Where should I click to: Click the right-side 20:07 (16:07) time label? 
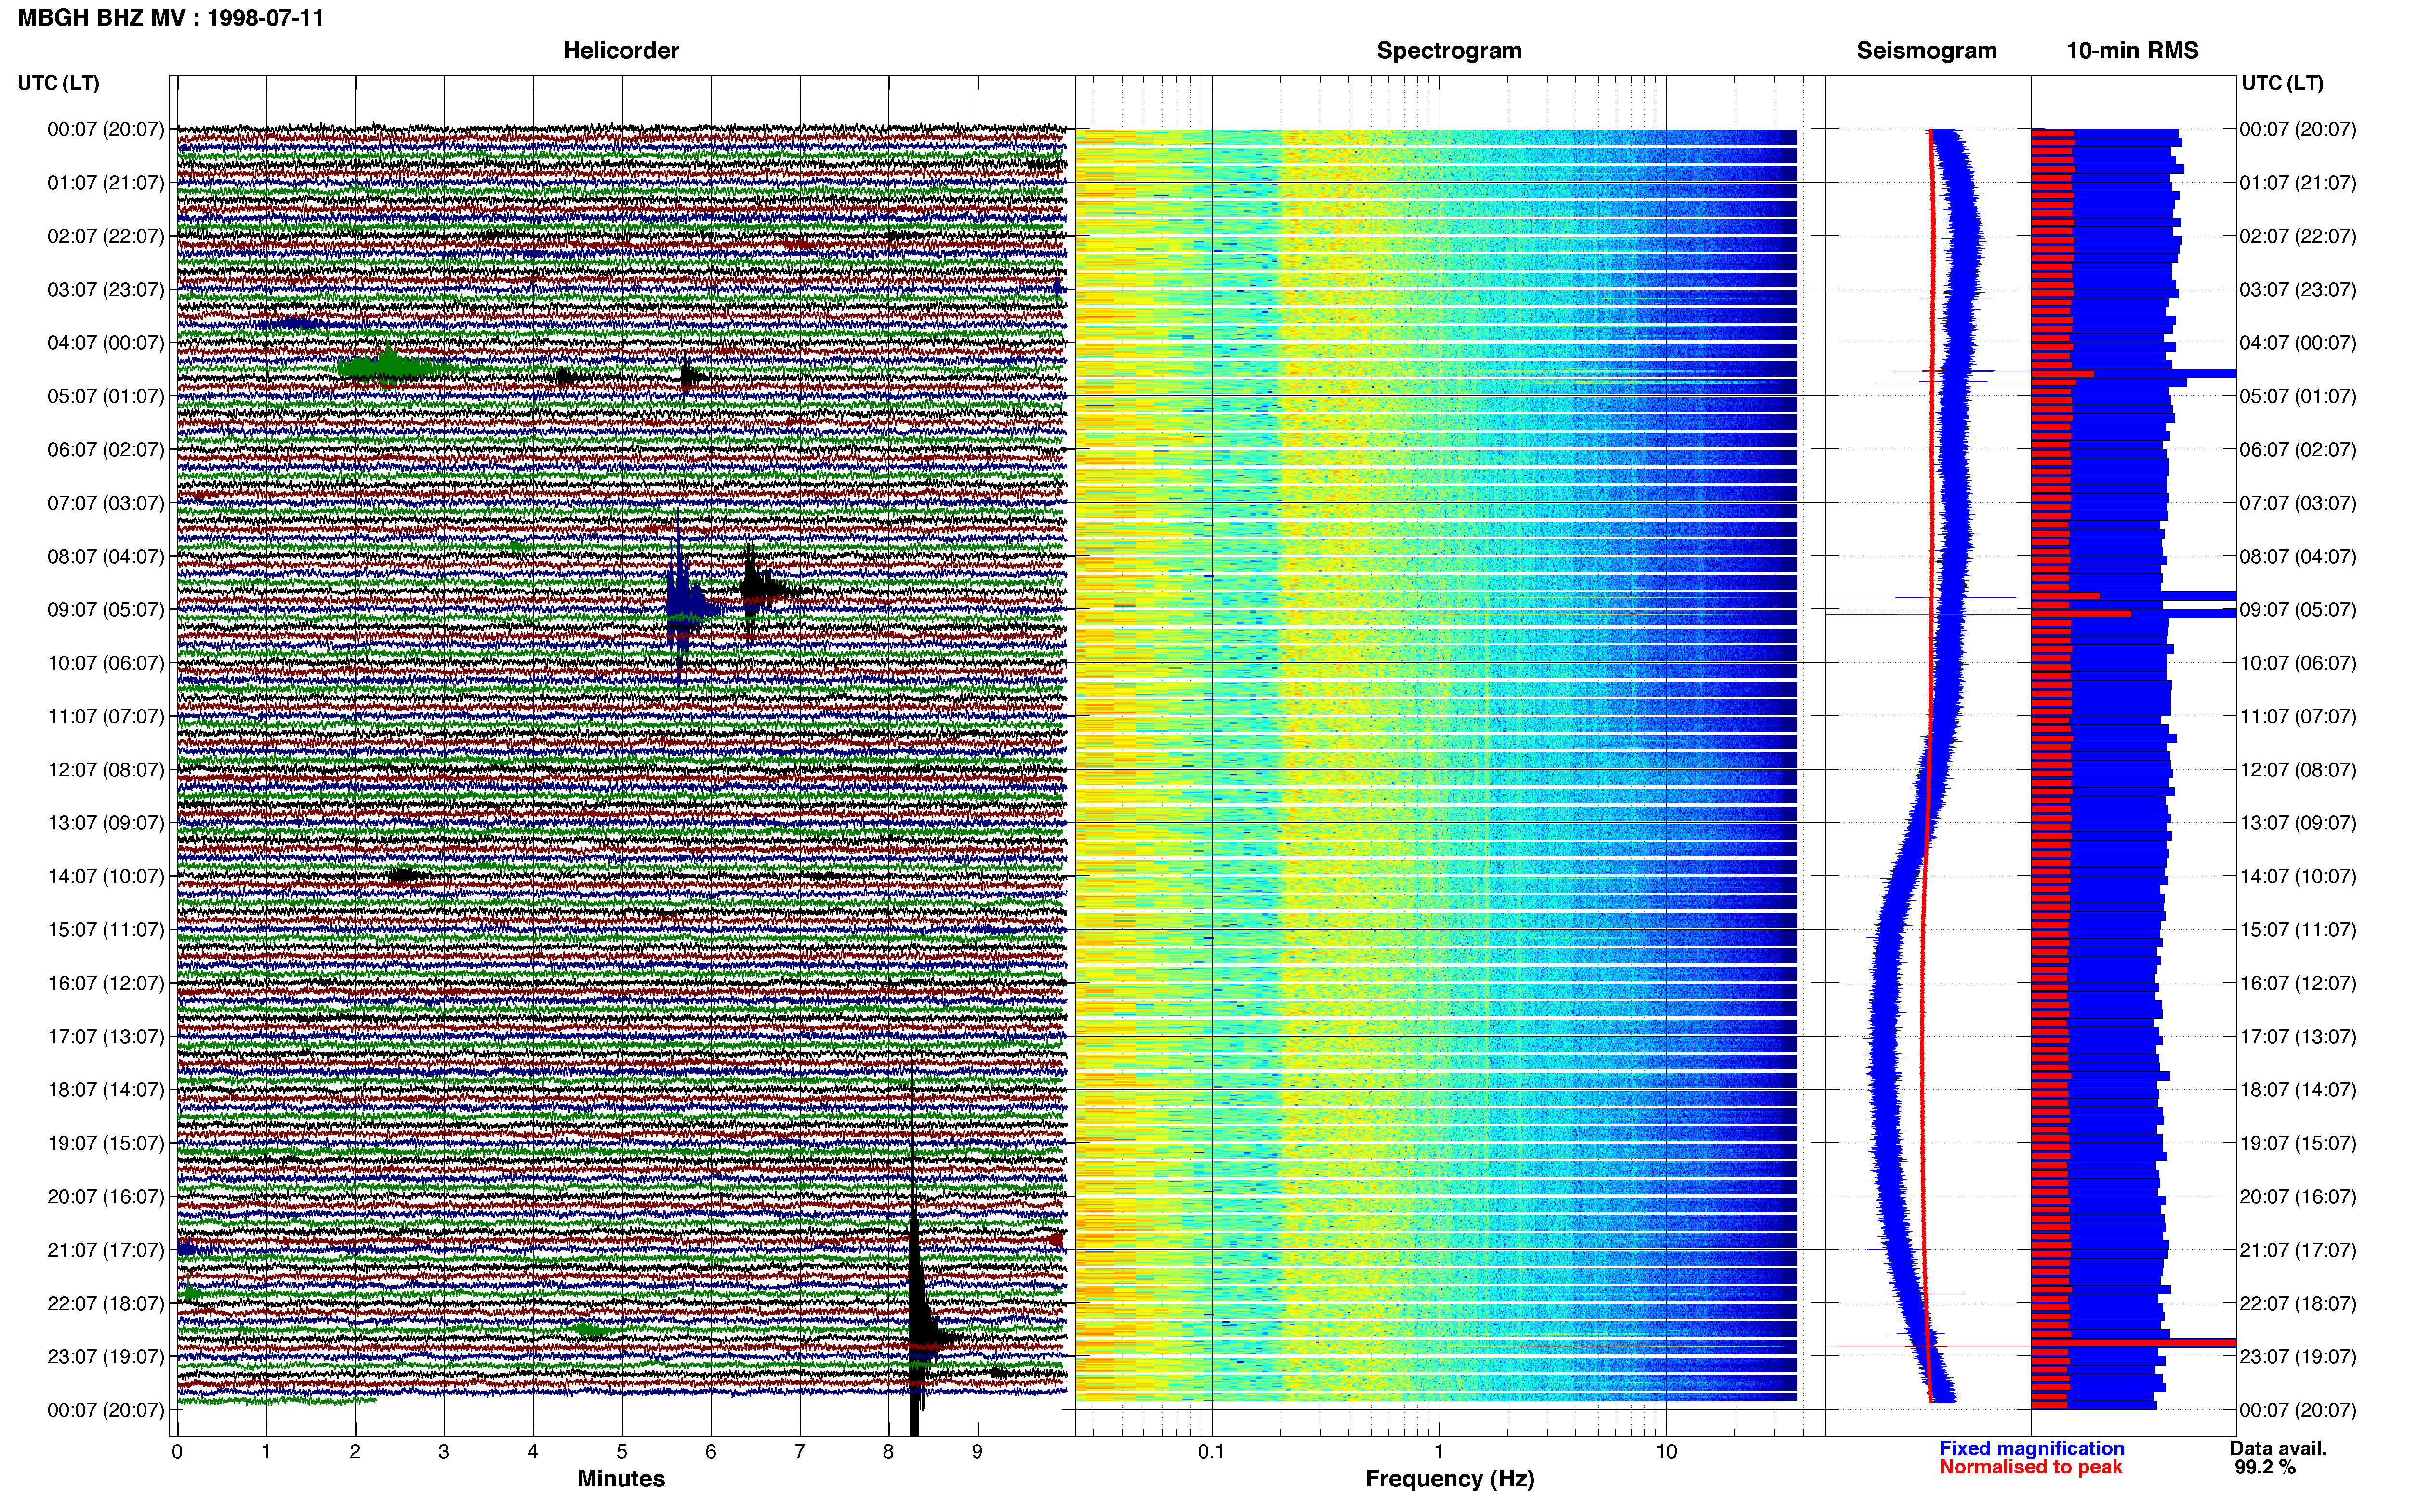coord(2298,1196)
